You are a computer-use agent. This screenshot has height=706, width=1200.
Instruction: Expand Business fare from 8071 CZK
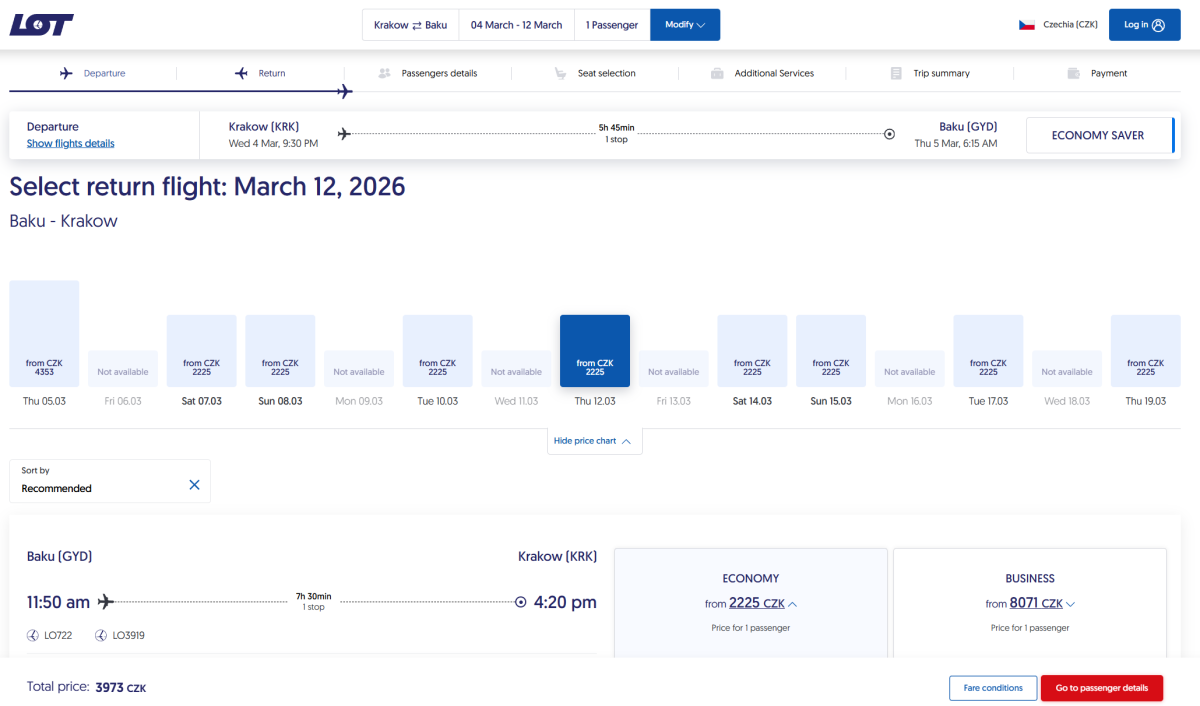pyautogui.click(x=1029, y=603)
